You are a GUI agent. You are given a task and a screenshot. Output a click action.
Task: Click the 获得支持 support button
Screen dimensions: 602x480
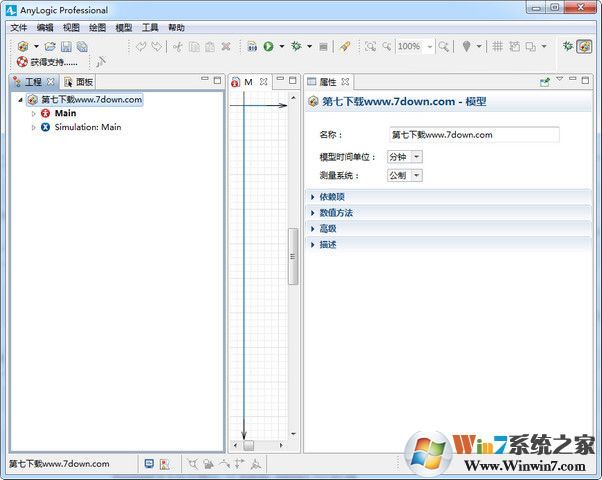[47, 62]
